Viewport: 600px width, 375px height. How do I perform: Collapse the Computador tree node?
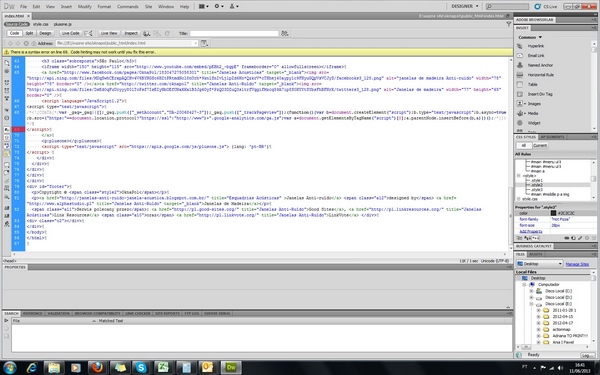coord(525,285)
